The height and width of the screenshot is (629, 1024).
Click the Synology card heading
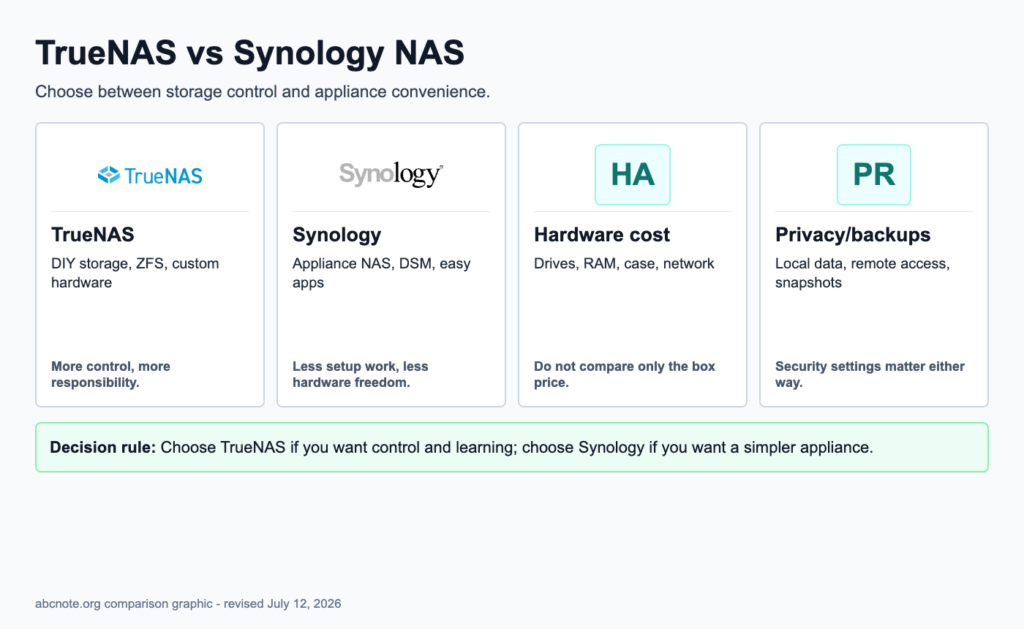336,234
